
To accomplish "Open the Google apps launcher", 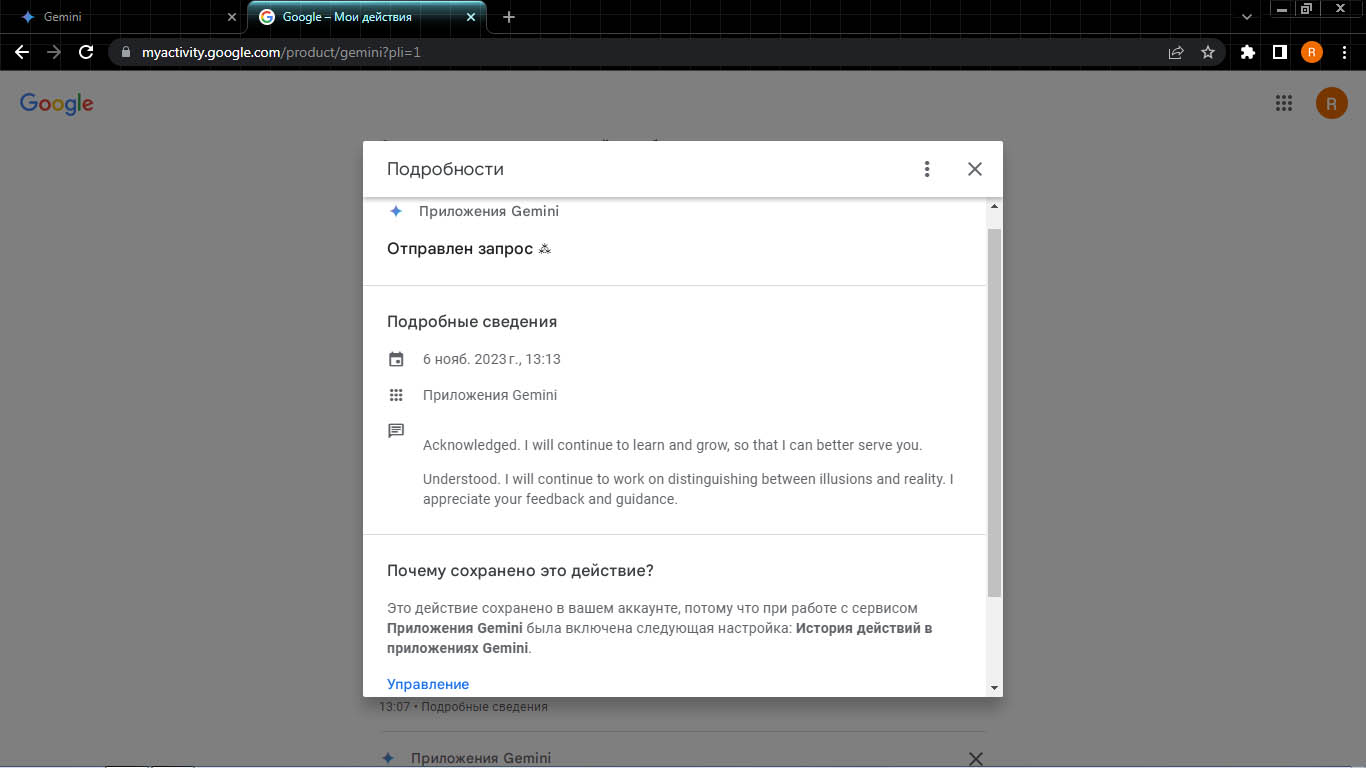I will tap(1284, 103).
